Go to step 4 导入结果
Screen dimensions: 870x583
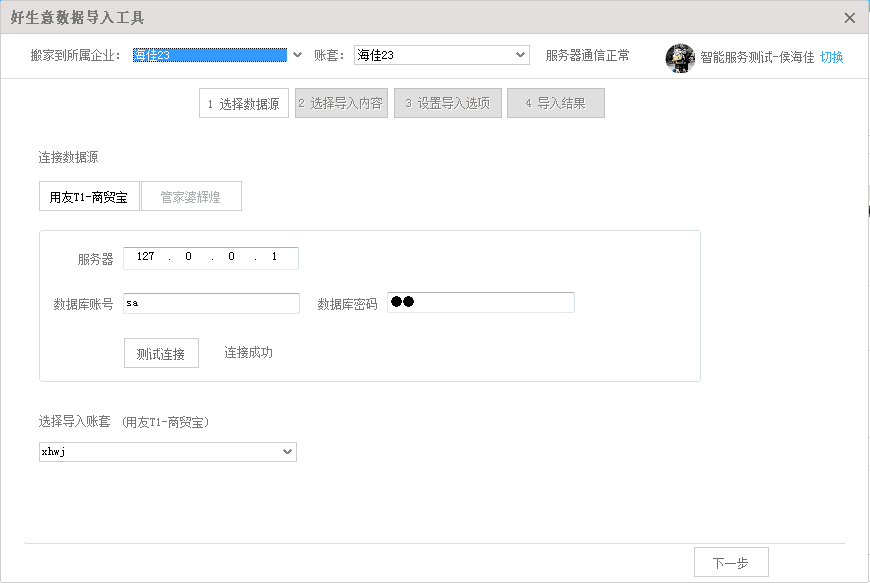[x=556, y=103]
